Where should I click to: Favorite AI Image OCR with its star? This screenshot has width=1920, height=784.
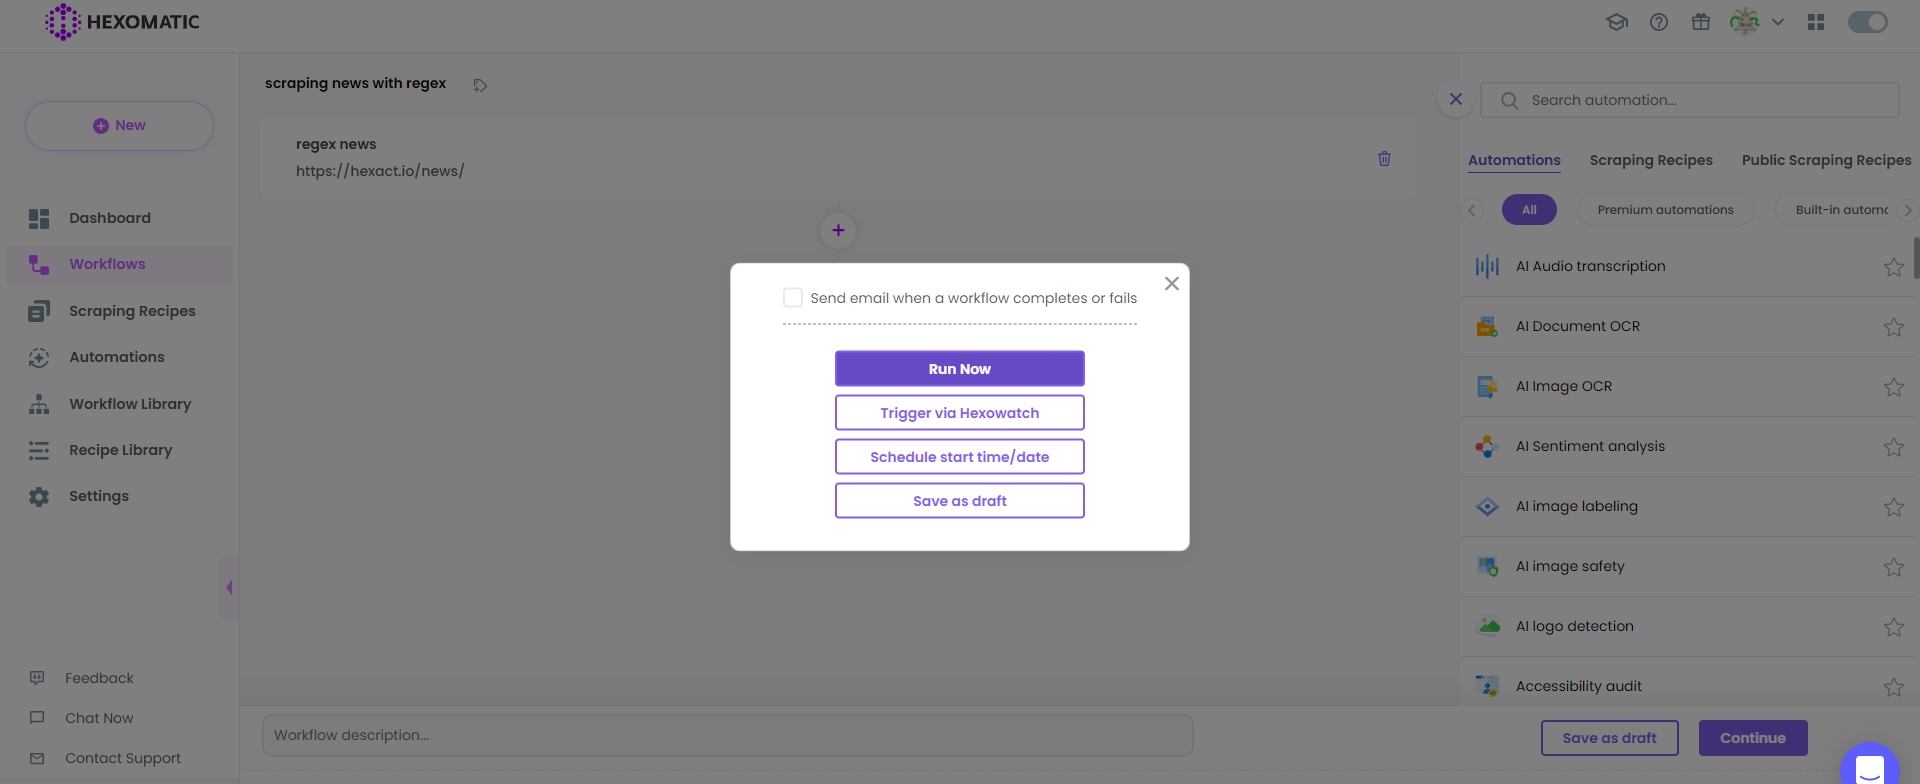coord(1893,387)
